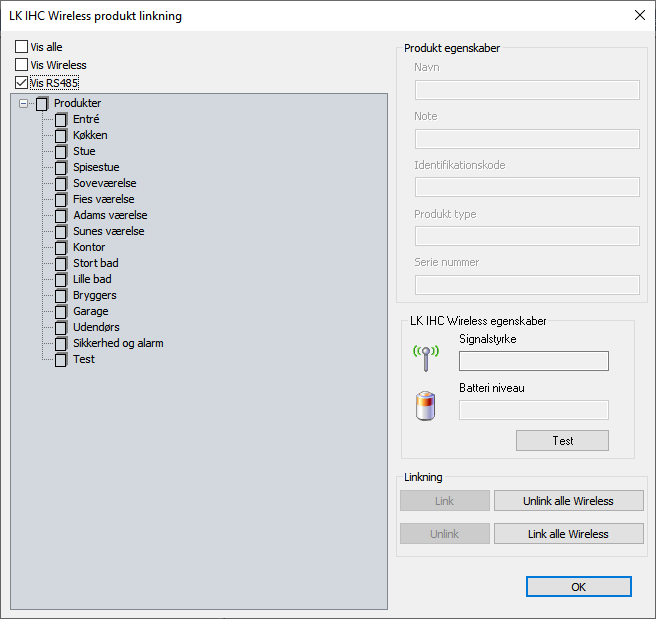Tick the checkbox beside Fies værelse

click(61, 200)
